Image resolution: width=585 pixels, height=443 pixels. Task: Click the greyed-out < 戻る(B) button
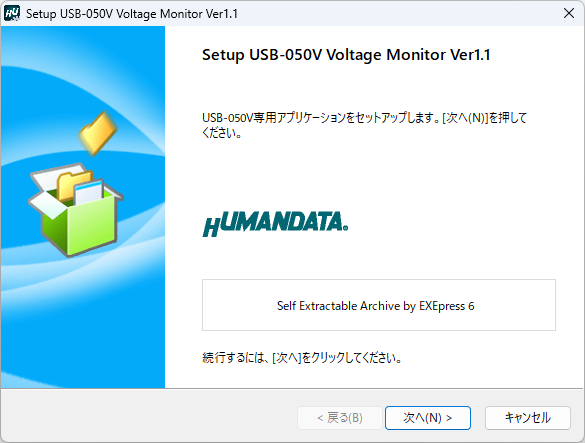340,418
